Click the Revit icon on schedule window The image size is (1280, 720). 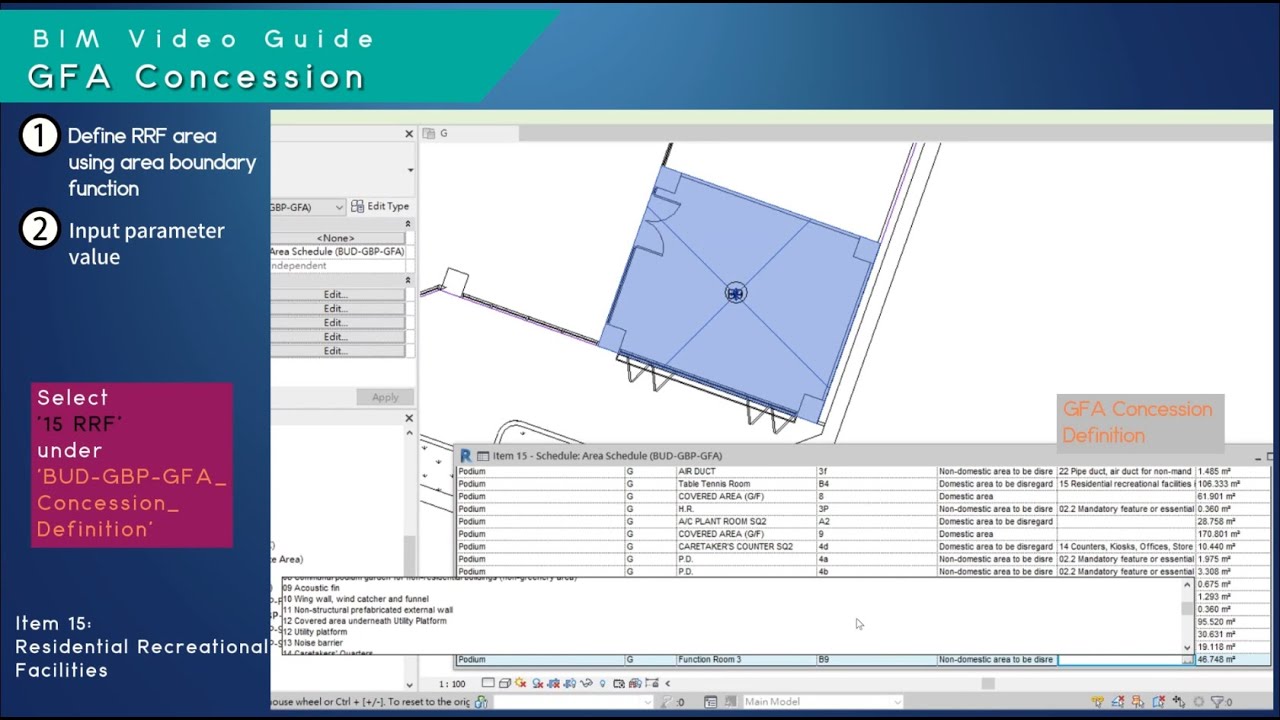point(465,455)
